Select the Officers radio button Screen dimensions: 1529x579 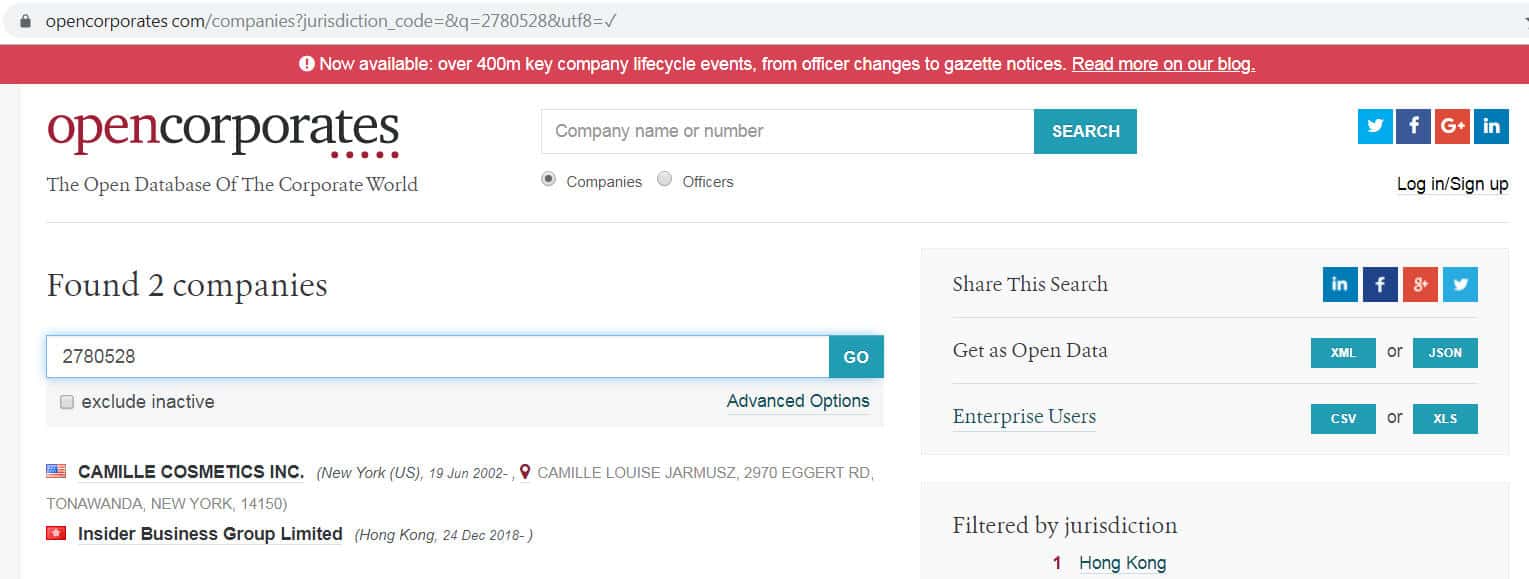point(665,180)
